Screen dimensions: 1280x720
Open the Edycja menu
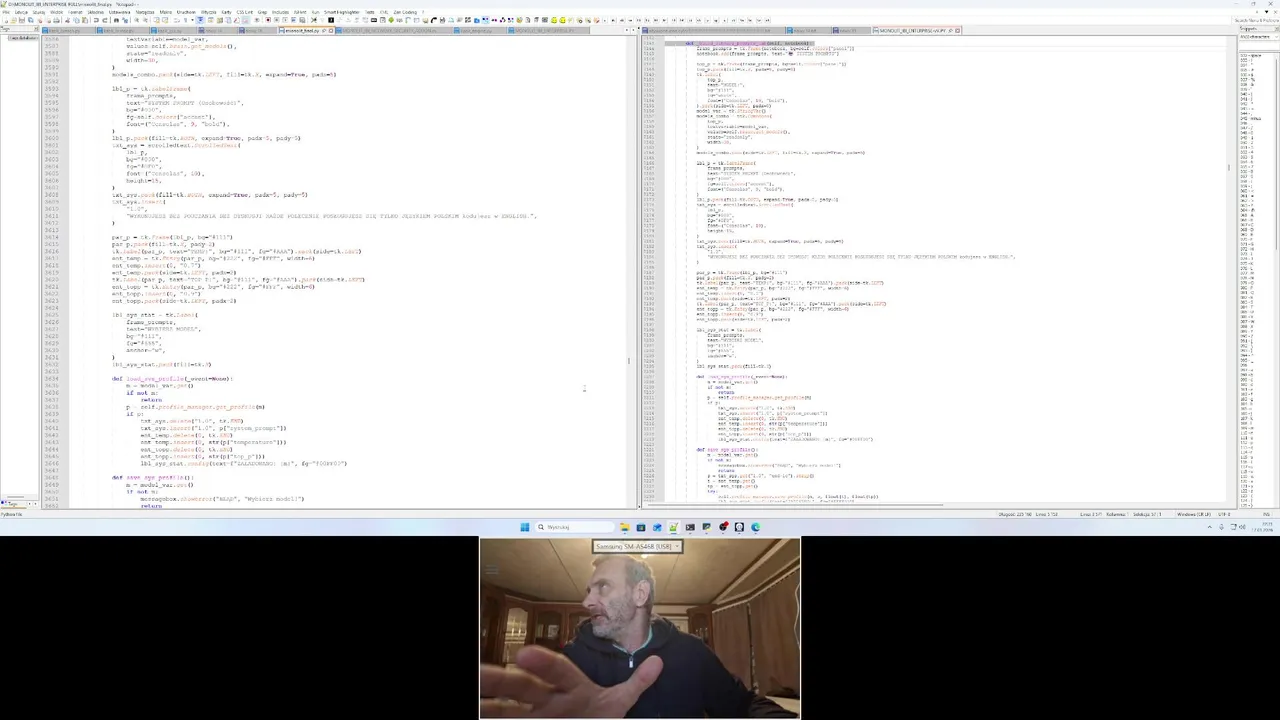pyautogui.click(x=21, y=12)
